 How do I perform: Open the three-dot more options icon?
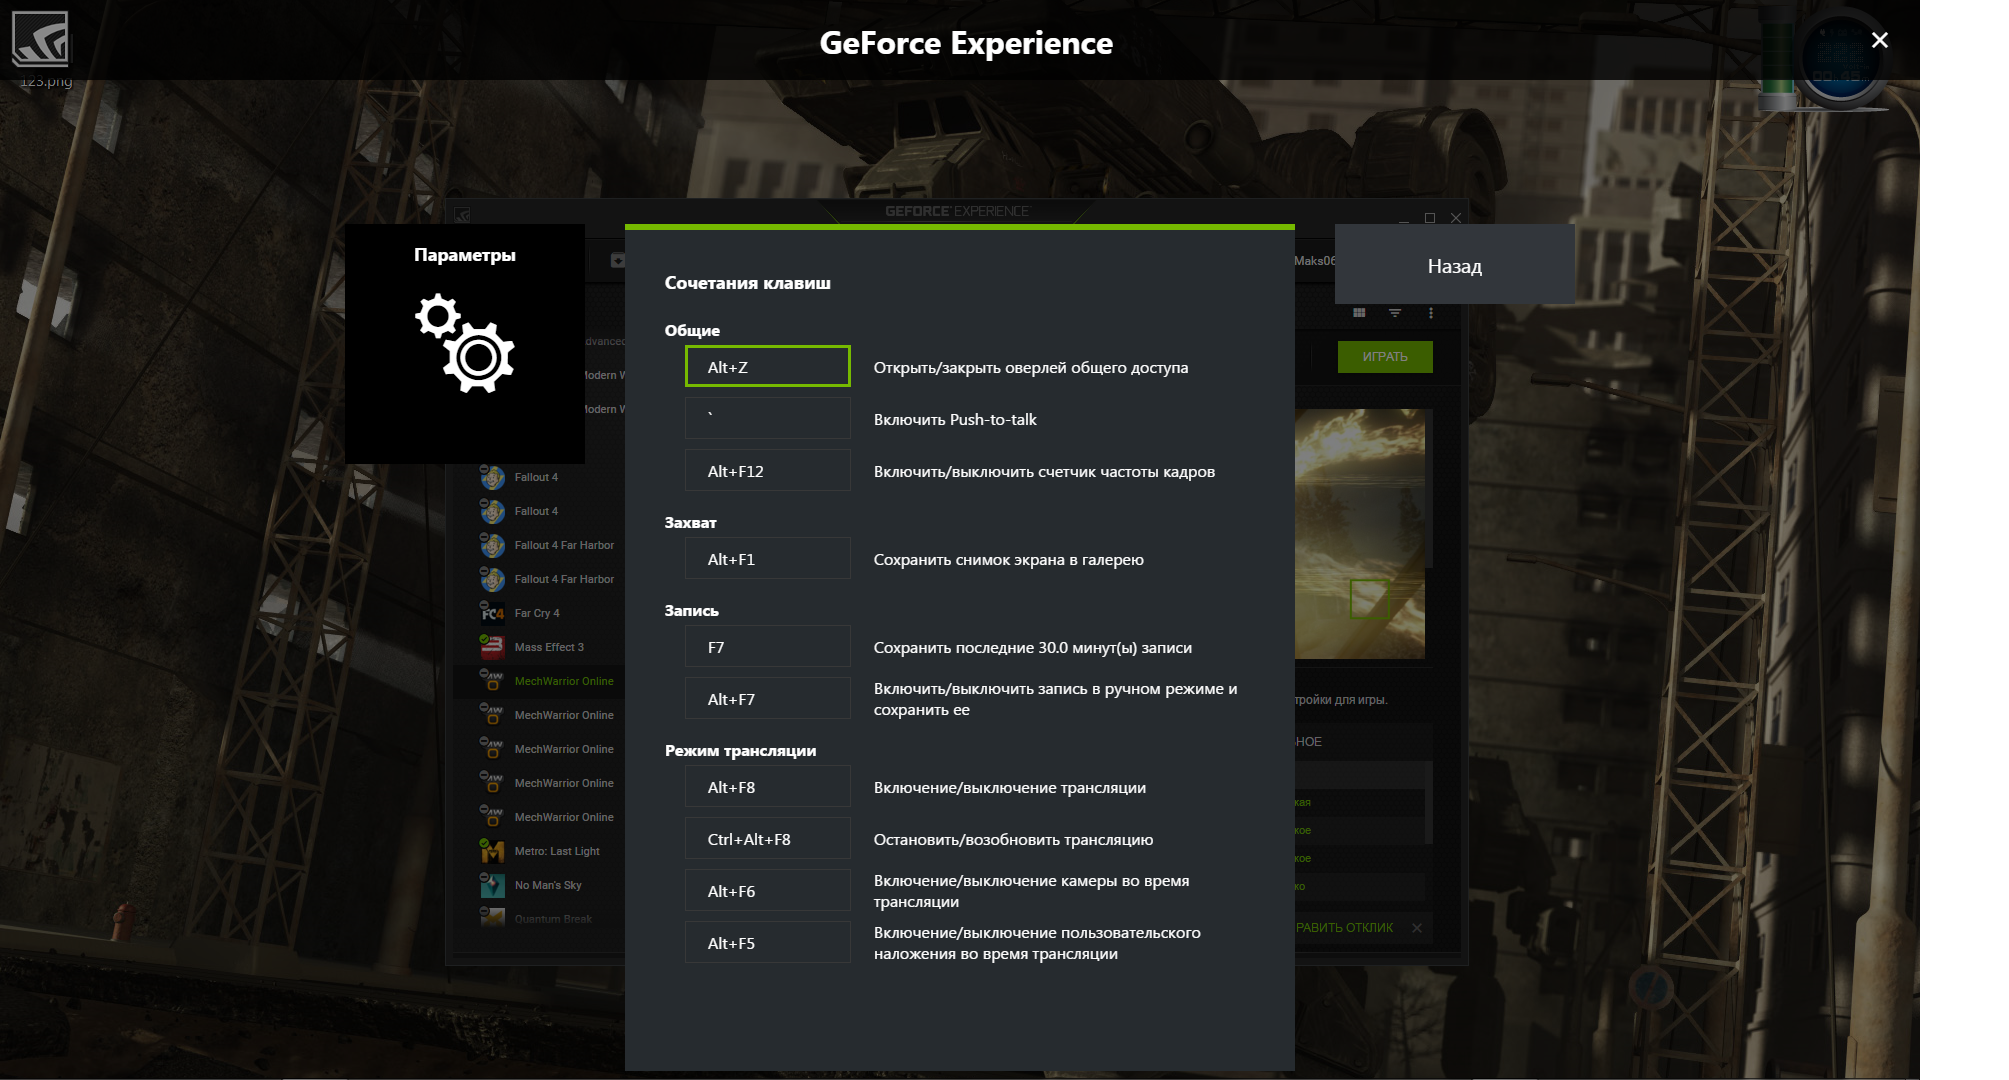(1431, 313)
